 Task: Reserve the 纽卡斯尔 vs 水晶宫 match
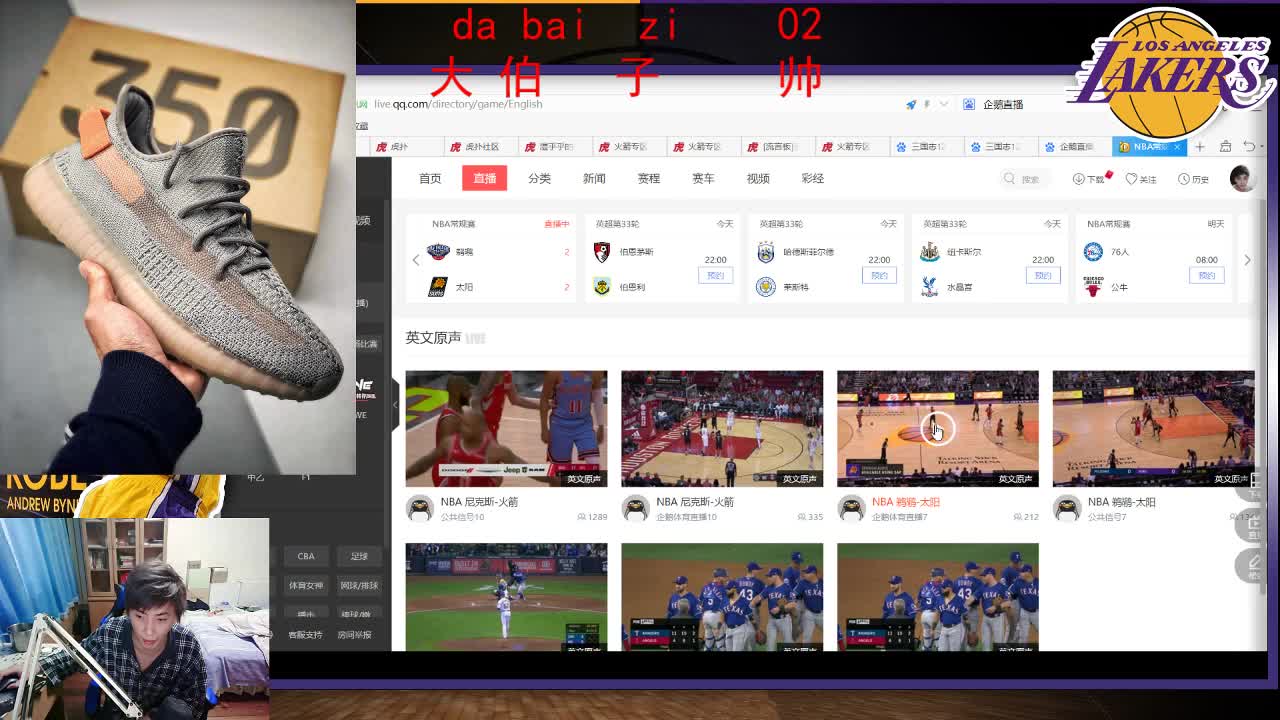pos(1043,275)
